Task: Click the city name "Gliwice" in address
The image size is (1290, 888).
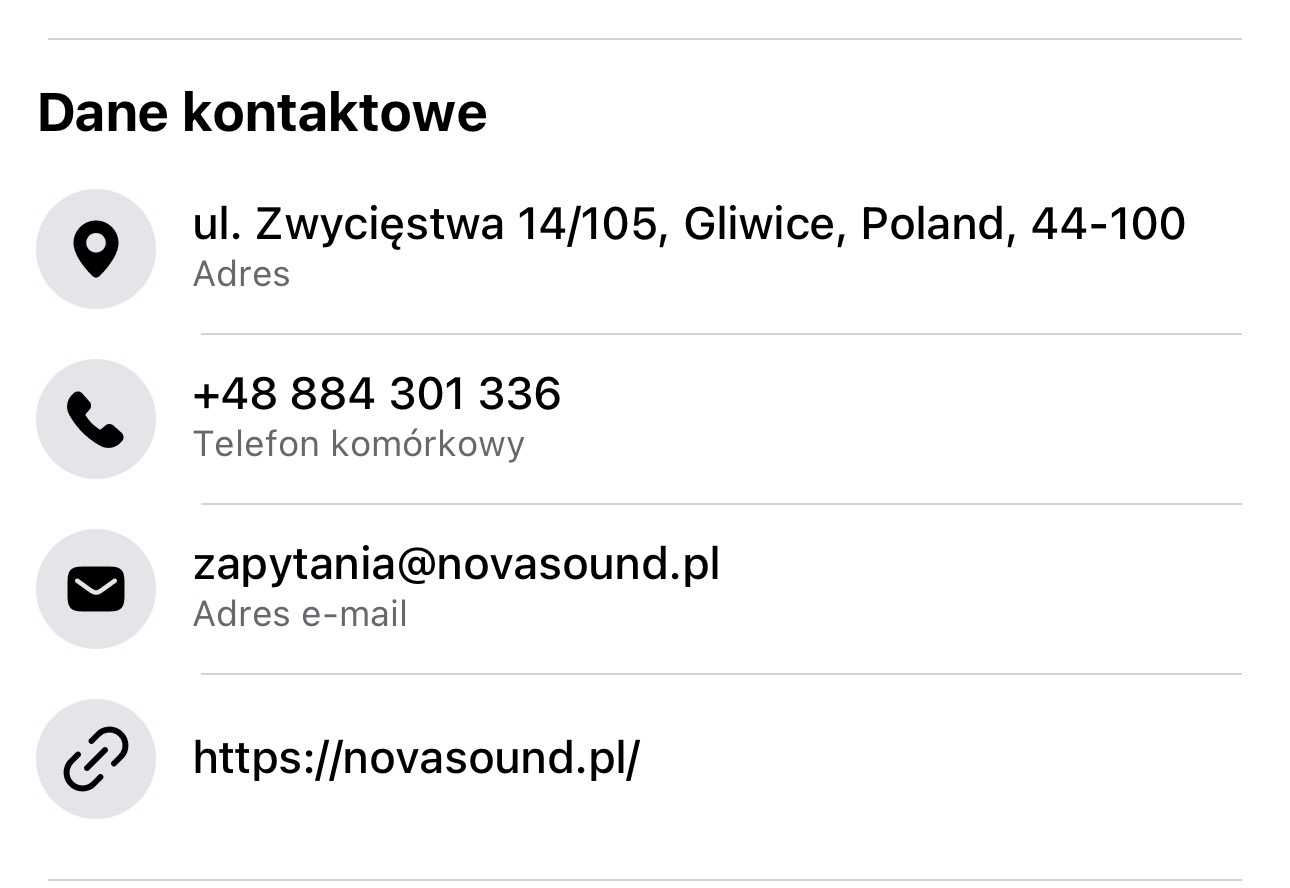Action: tap(756, 223)
